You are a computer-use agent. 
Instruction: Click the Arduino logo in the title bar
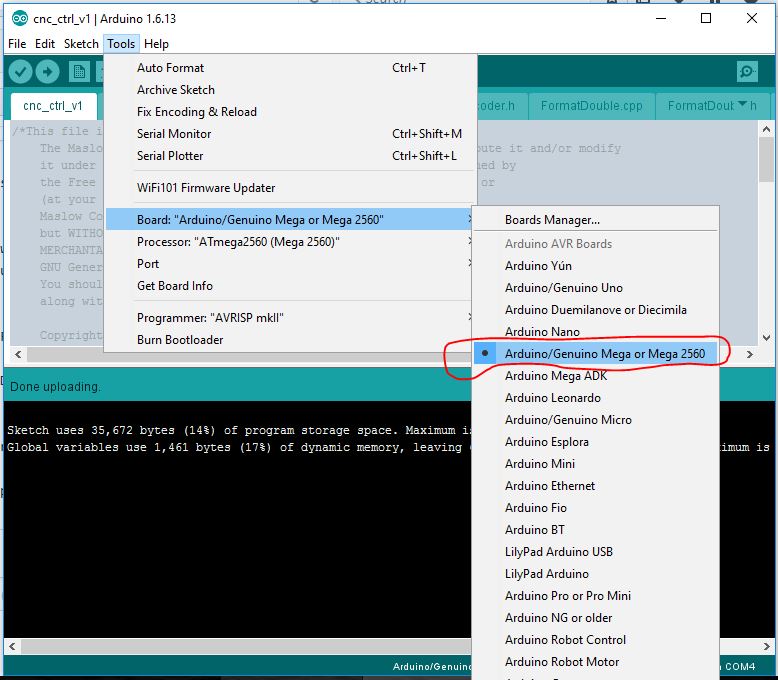tap(20, 19)
